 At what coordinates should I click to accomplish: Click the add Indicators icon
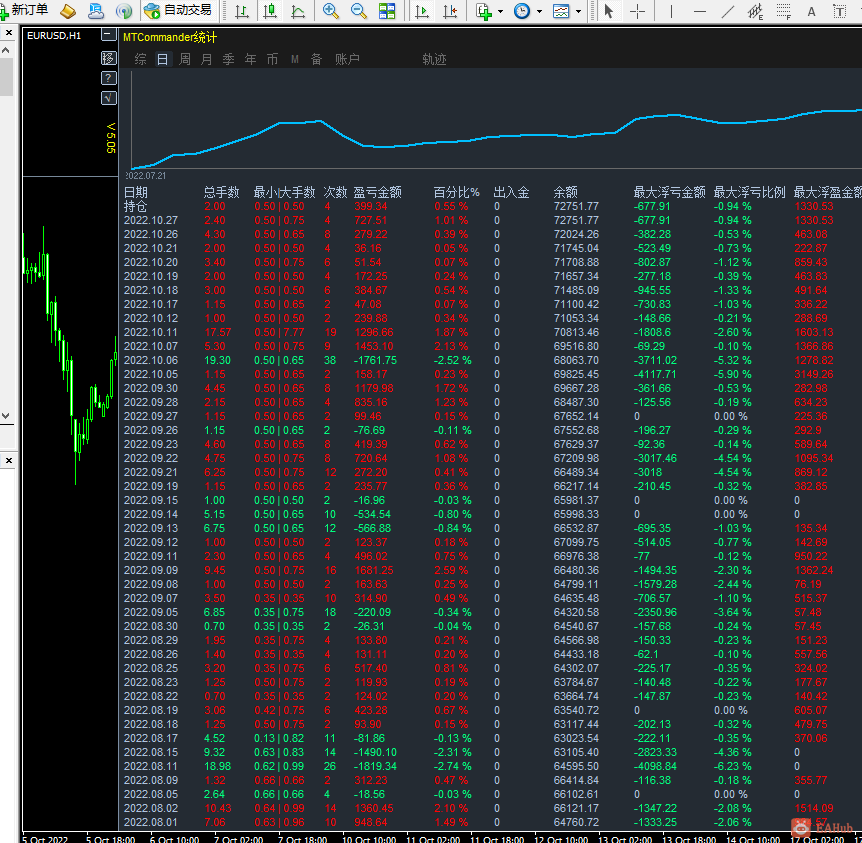pyautogui.click(x=484, y=11)
